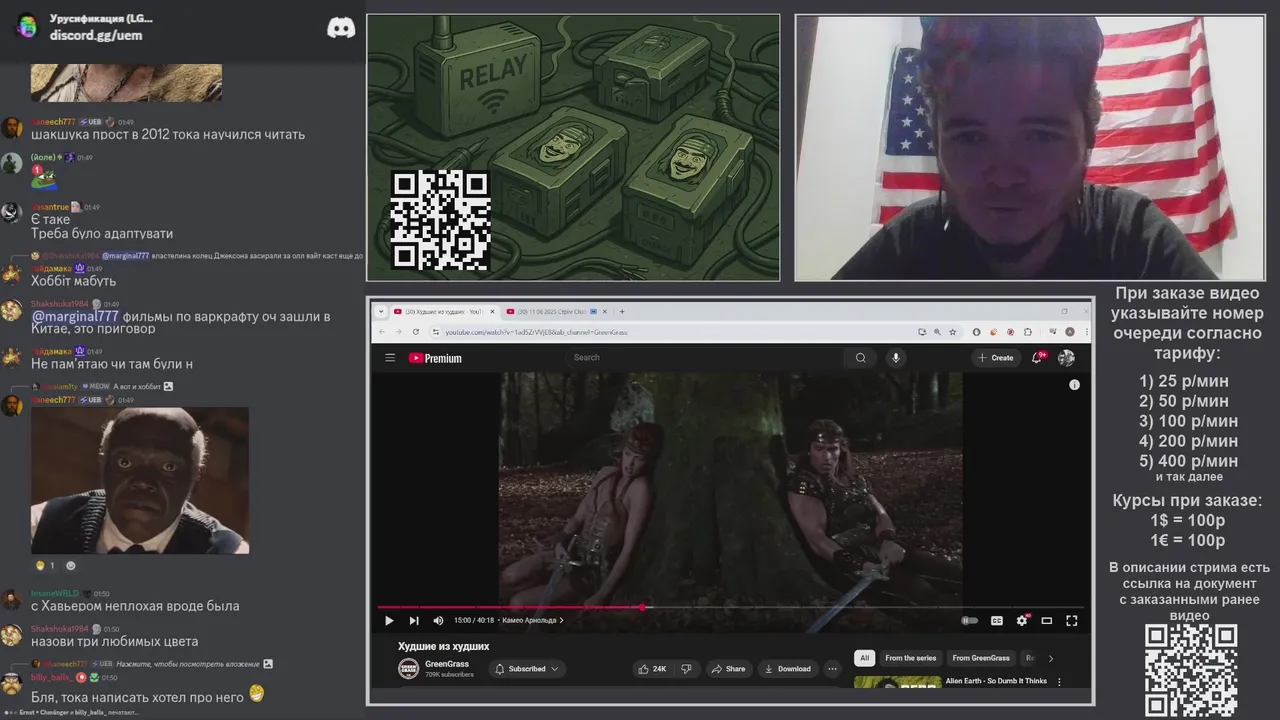The height and width of the screenshot is (720, 1280).
Task: Click 'назови три любимых цвета' message
Action: 114,642
